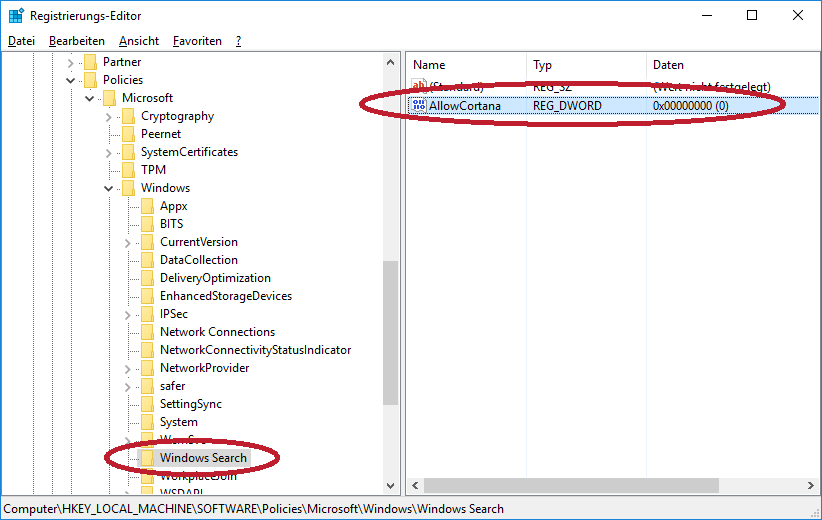822x520 pixels.
Task: Click the Network Connections folder icon
Action: (x=147, y=332)
